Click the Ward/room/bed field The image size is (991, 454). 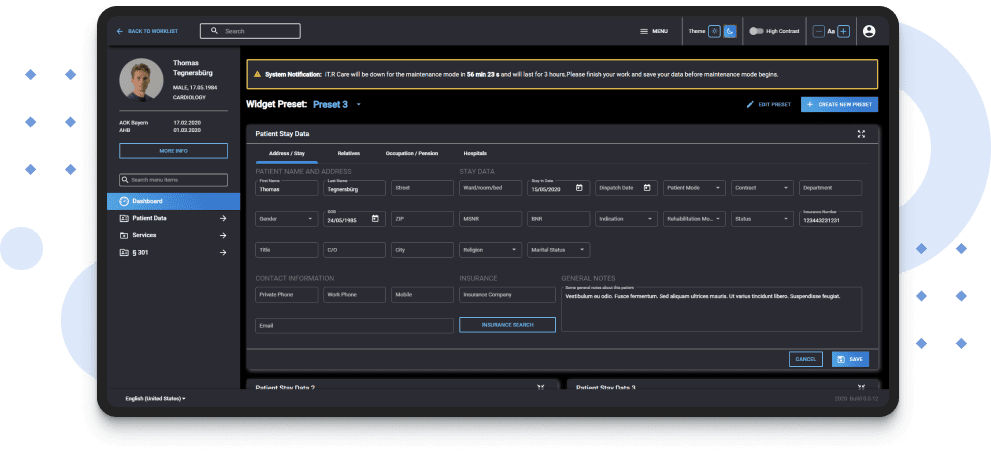(x=490, y=188)
